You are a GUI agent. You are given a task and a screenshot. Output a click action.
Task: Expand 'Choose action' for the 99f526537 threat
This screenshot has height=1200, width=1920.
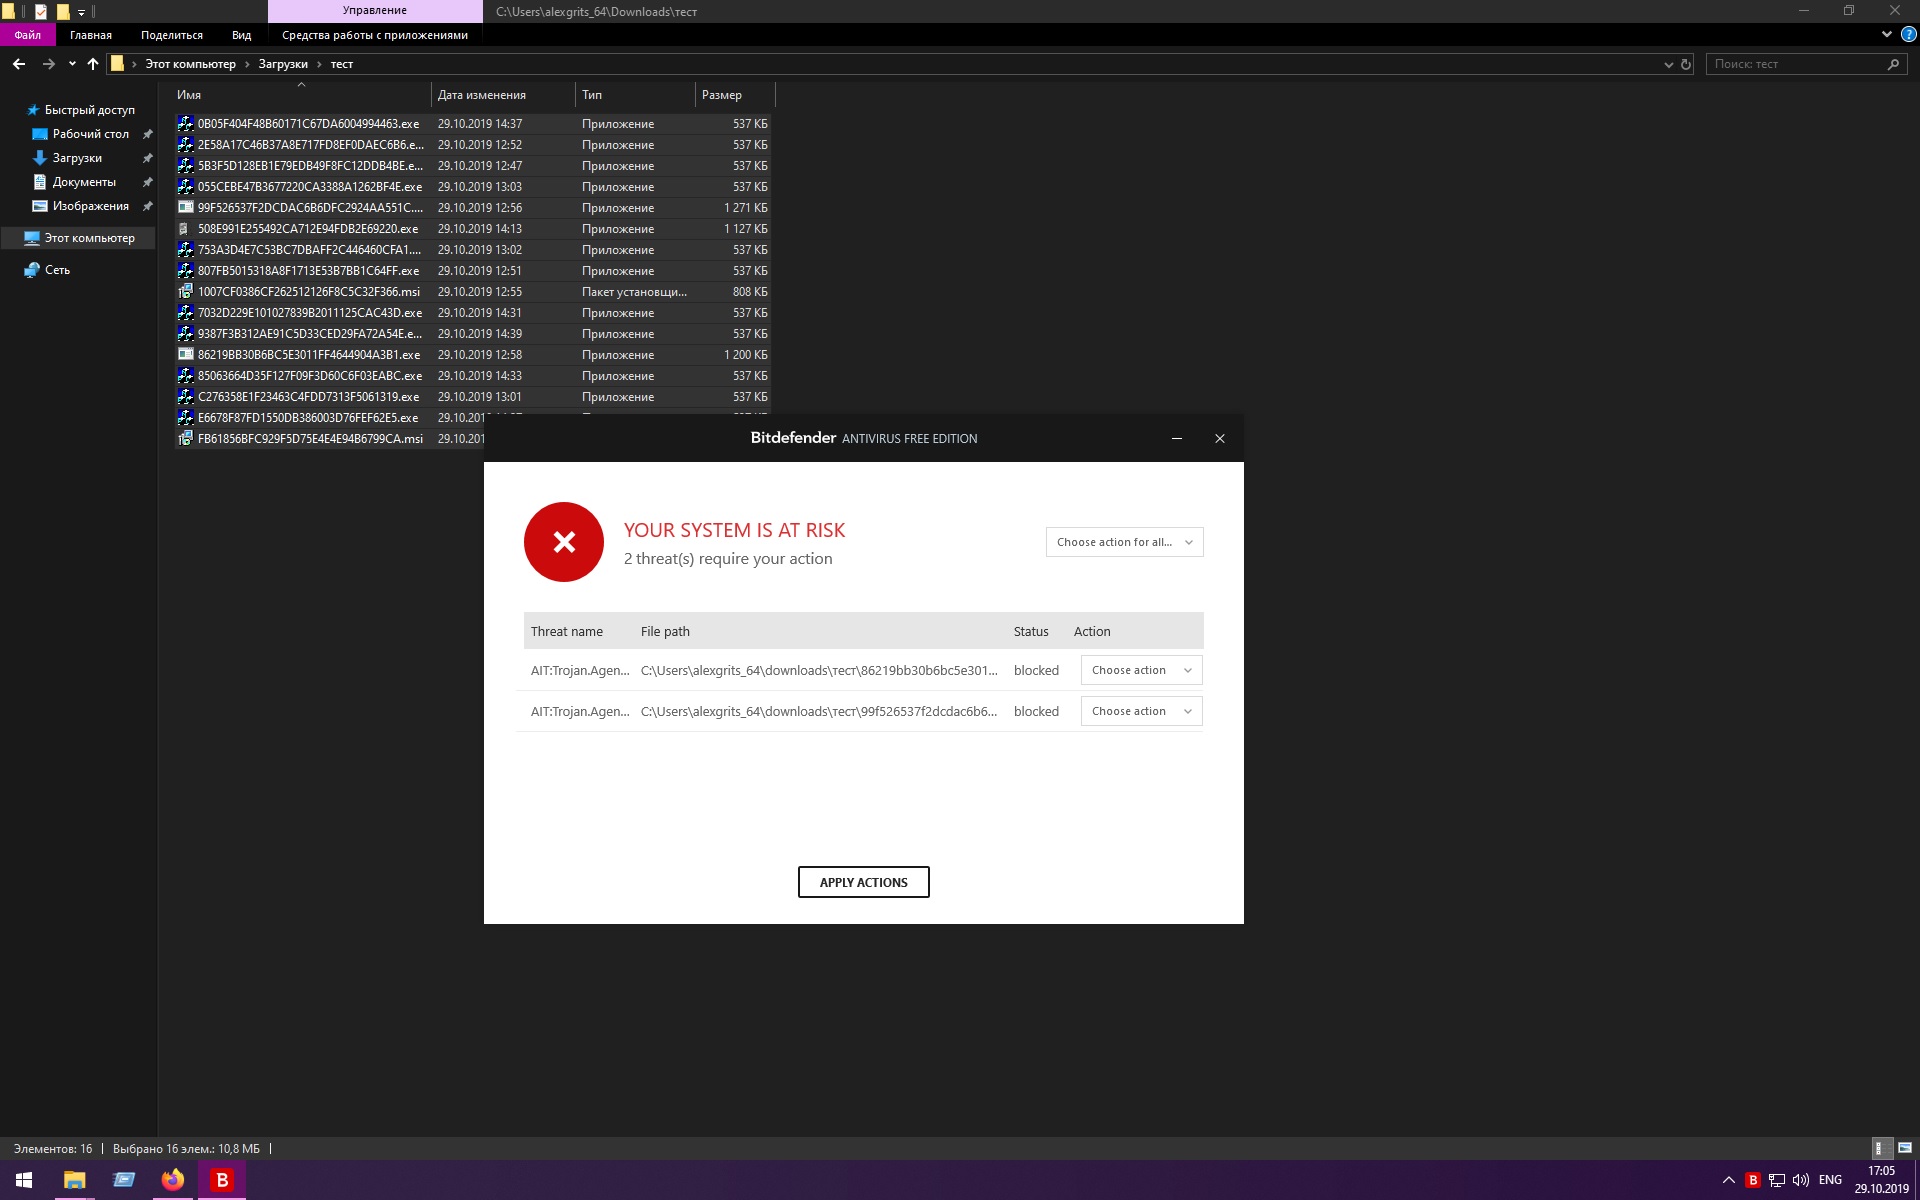tap(1141, 711)
